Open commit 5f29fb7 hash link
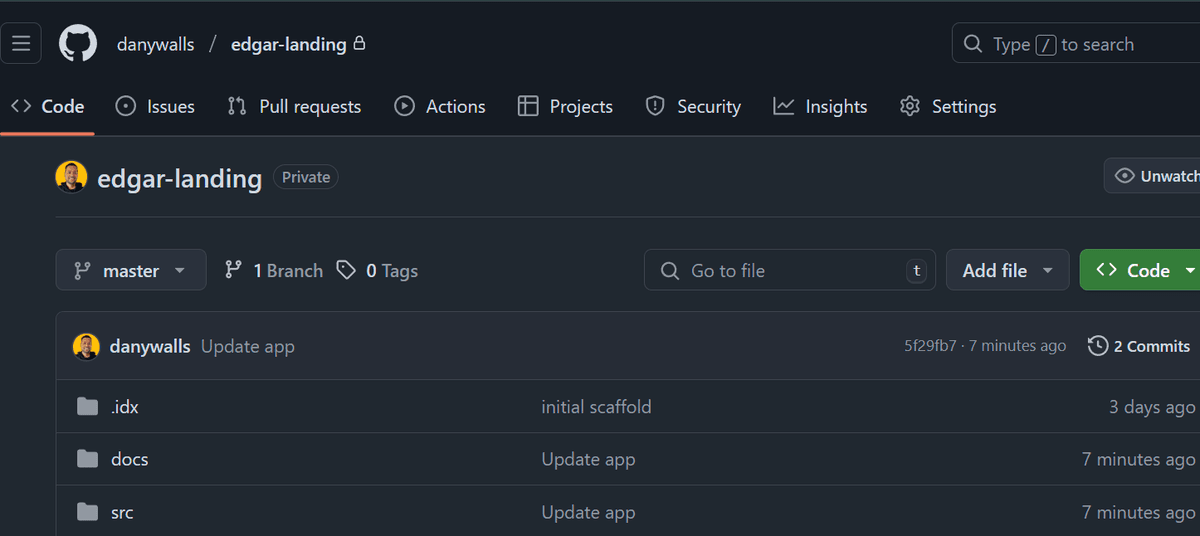 pyautogui.click(x=930, y=346)
